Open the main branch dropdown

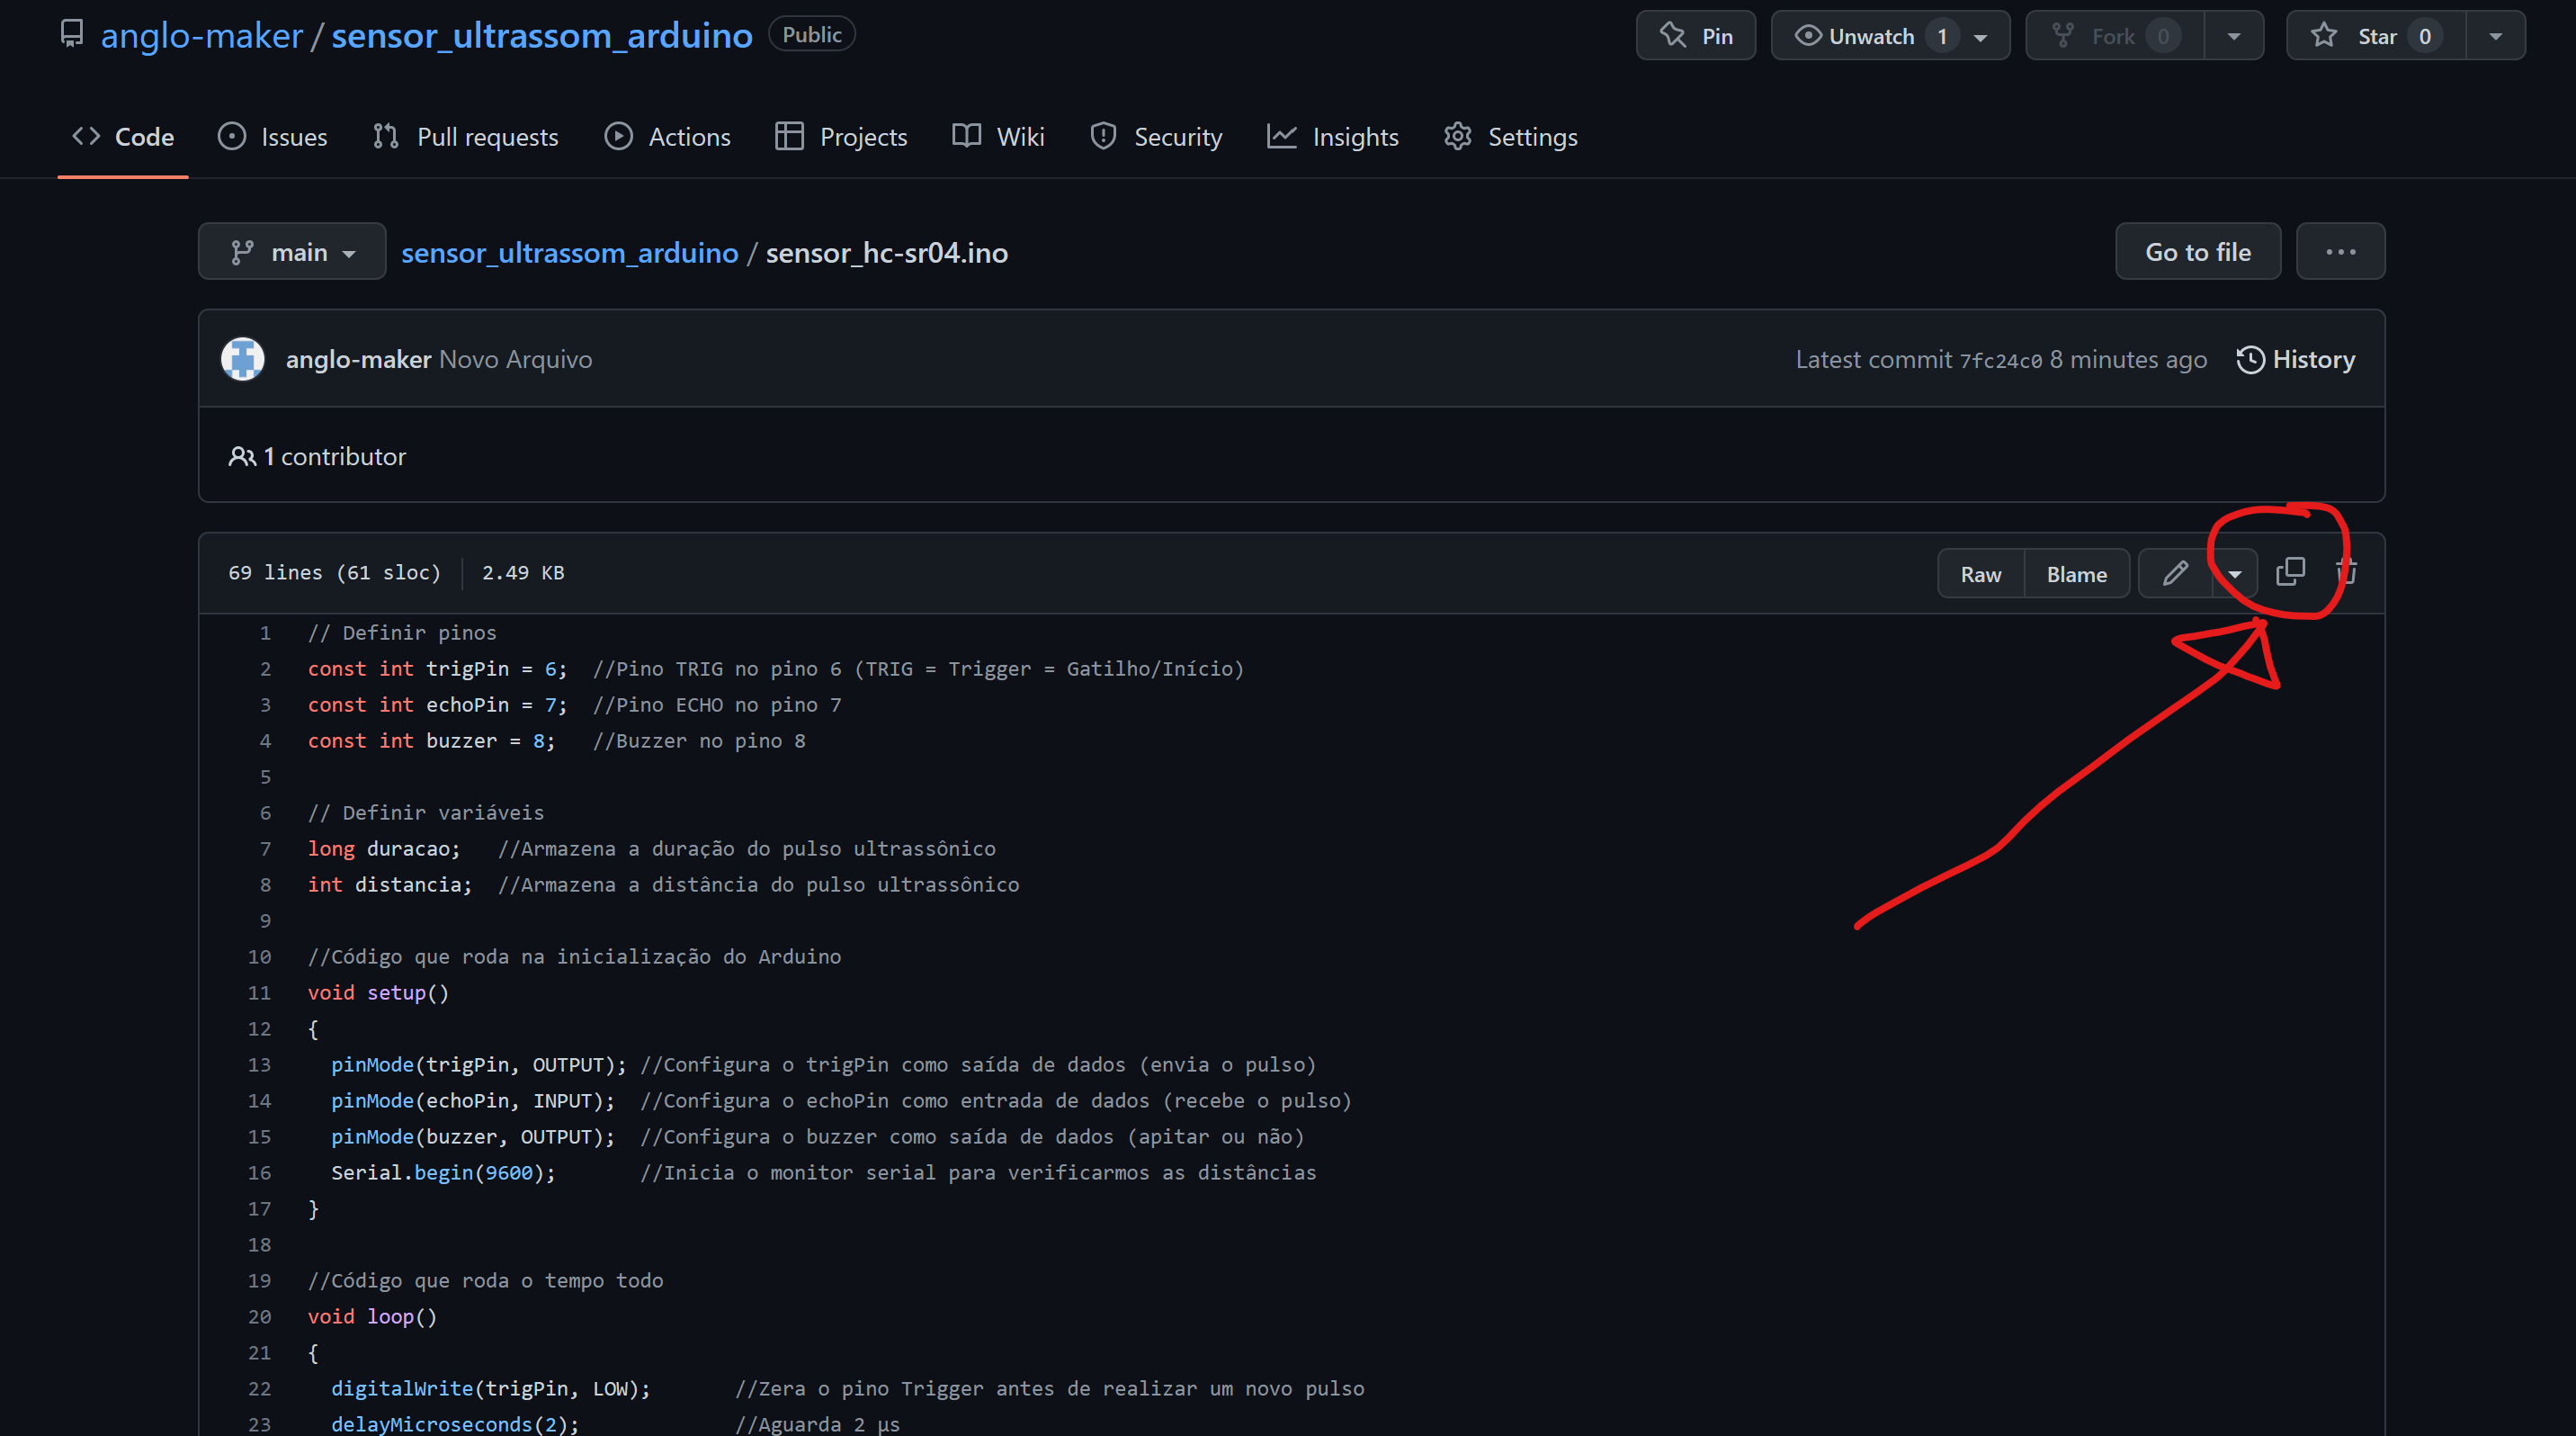tap(292, 252)
